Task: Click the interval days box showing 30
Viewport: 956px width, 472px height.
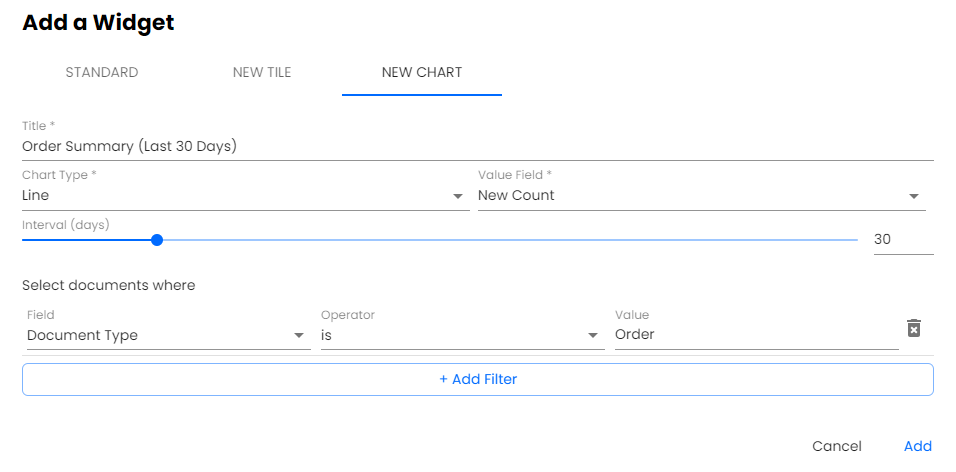Action: pos(902,240)
